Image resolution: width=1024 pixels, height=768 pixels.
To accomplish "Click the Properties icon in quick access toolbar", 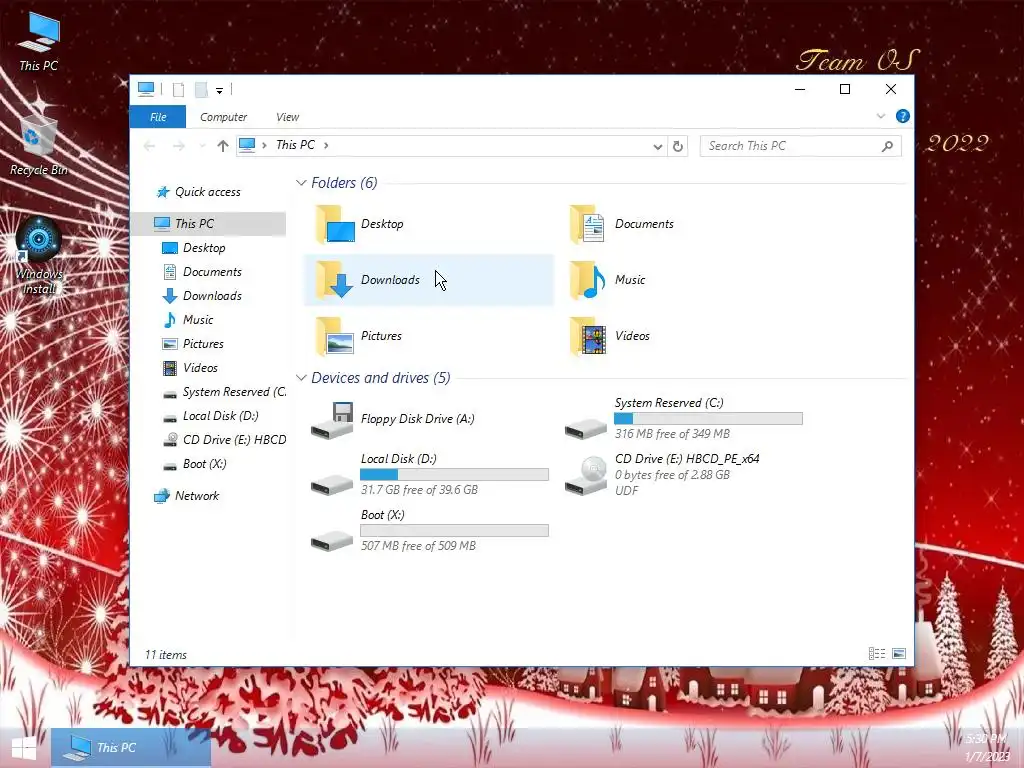I will point(178,89).
